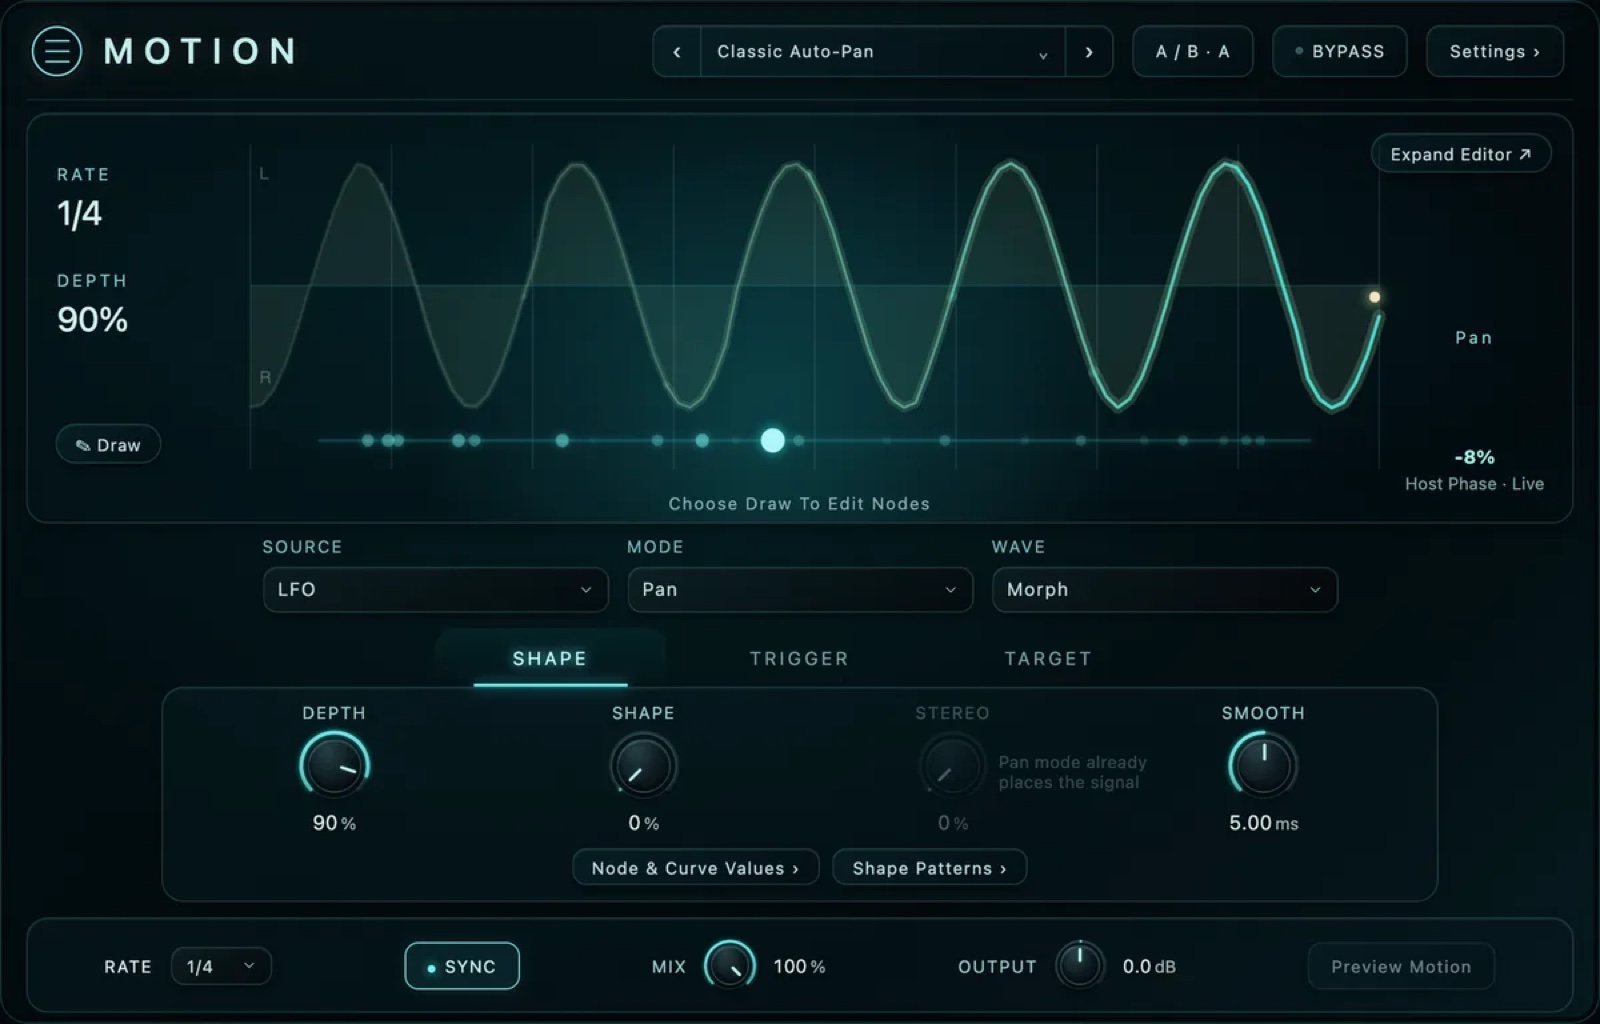Click the disabled STEREO knob

pos(952,766)
